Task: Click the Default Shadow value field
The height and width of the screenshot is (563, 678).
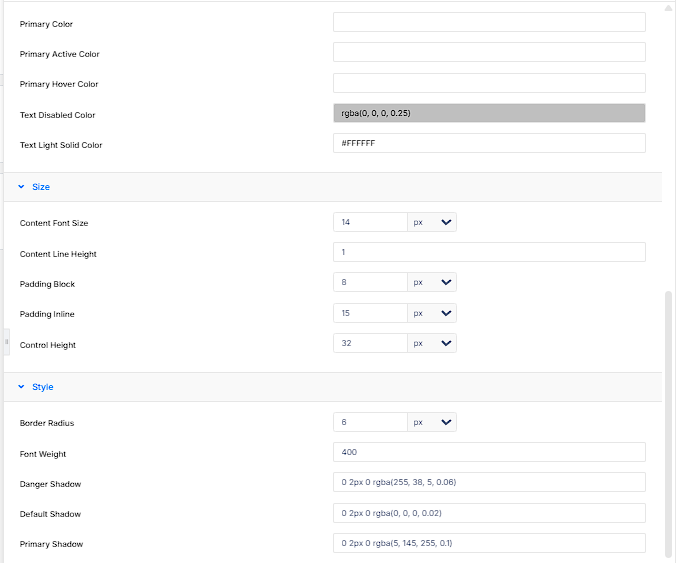Action: tap(489, 513)
